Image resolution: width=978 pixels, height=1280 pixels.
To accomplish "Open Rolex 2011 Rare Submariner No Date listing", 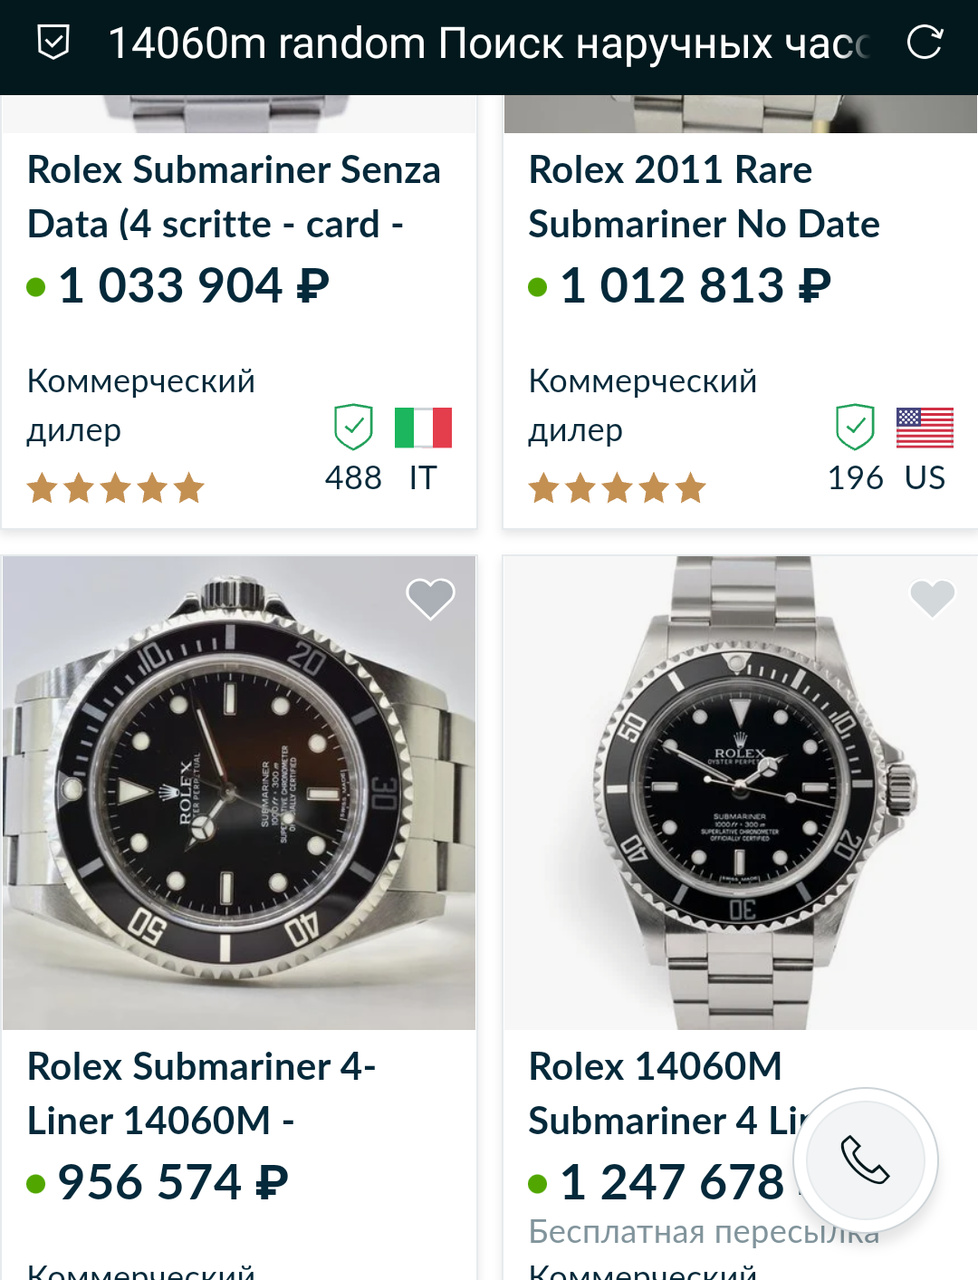I will [x=704, y=197].
